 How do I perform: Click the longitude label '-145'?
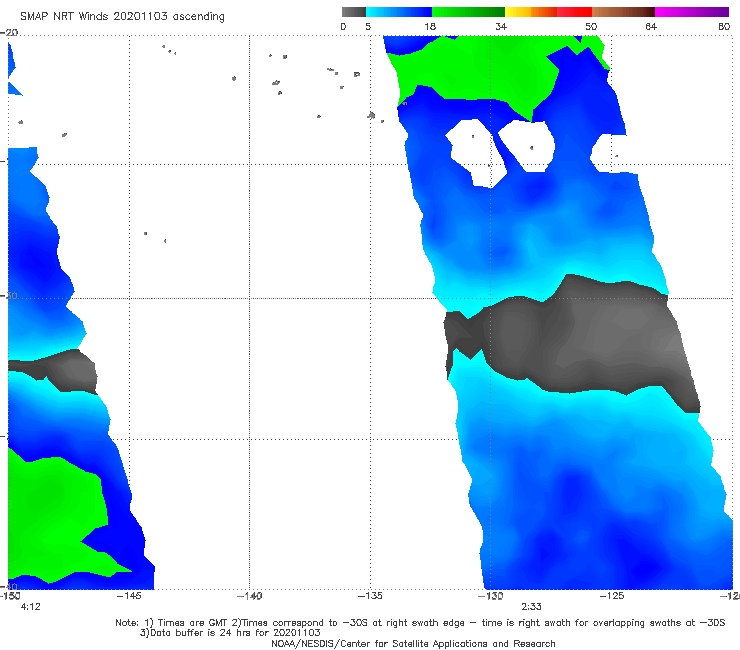[129, 596]
